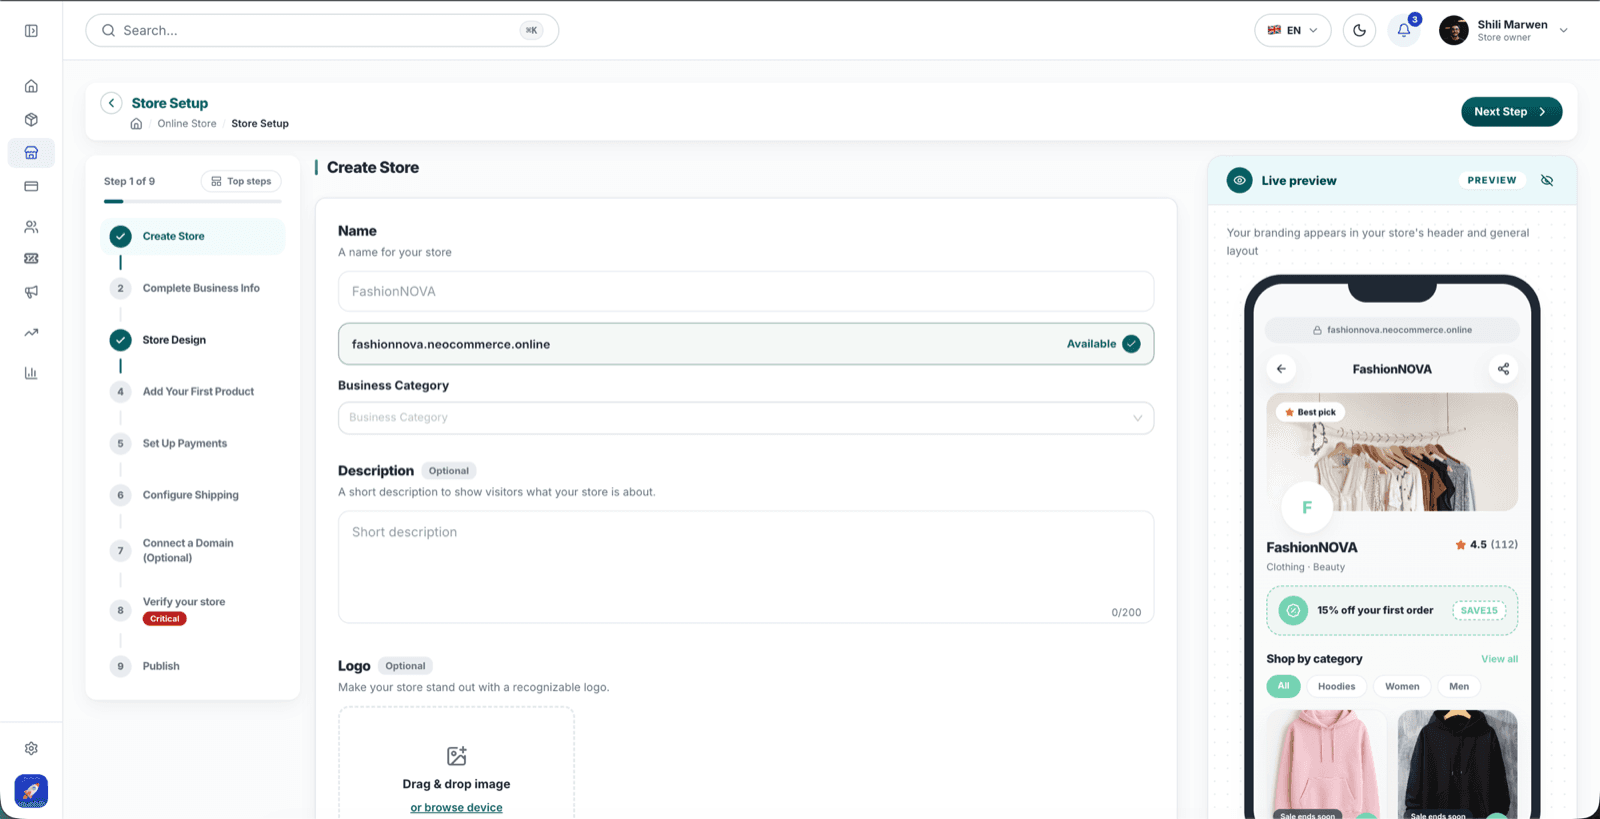1600x819 pixels.
Task: Select the Women category chip
Action: [1402, 686]
